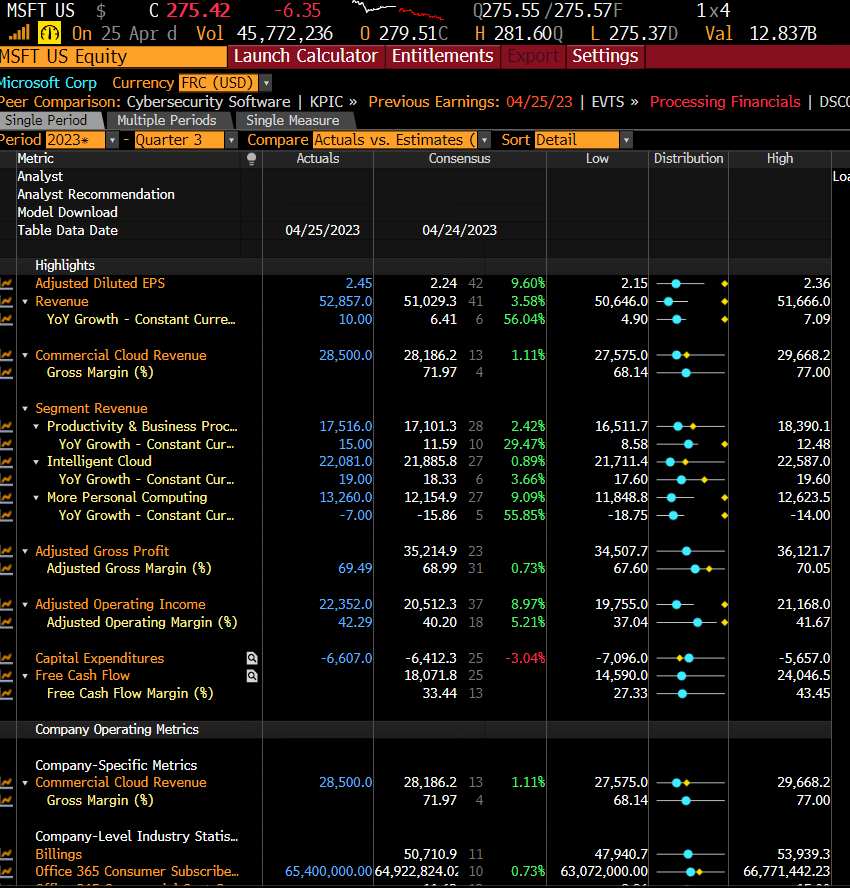Click the chart icon beside the Billings row
The image size is (850, 888).
click(6, 854)
